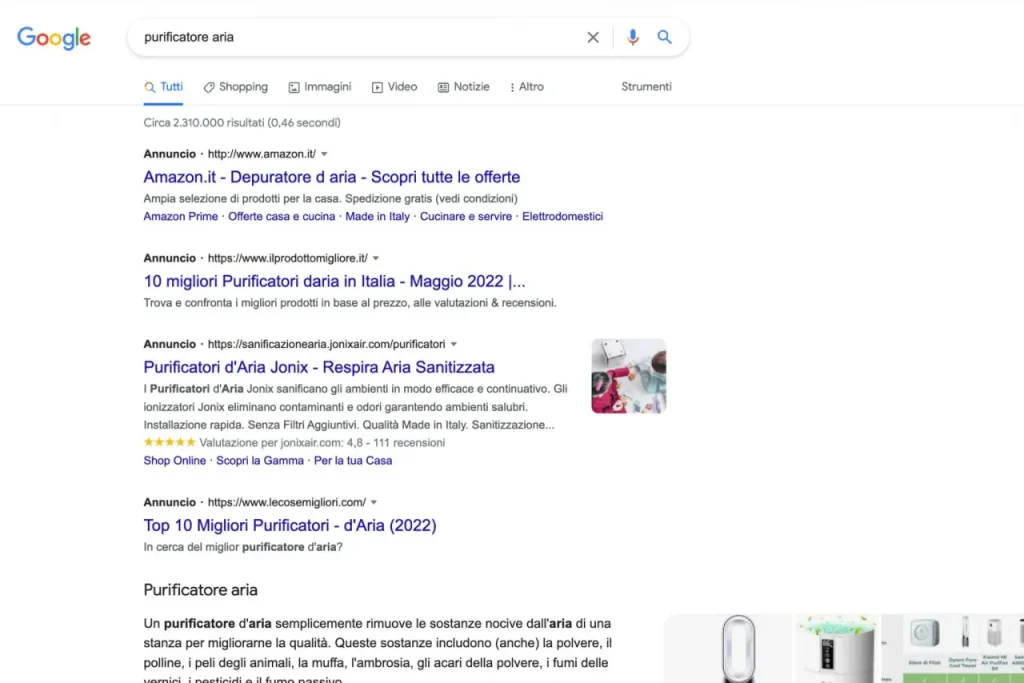This screenshot has width=1024, height=683.
Task: Select the Tutti tab
Action: [x=164, y=87]
